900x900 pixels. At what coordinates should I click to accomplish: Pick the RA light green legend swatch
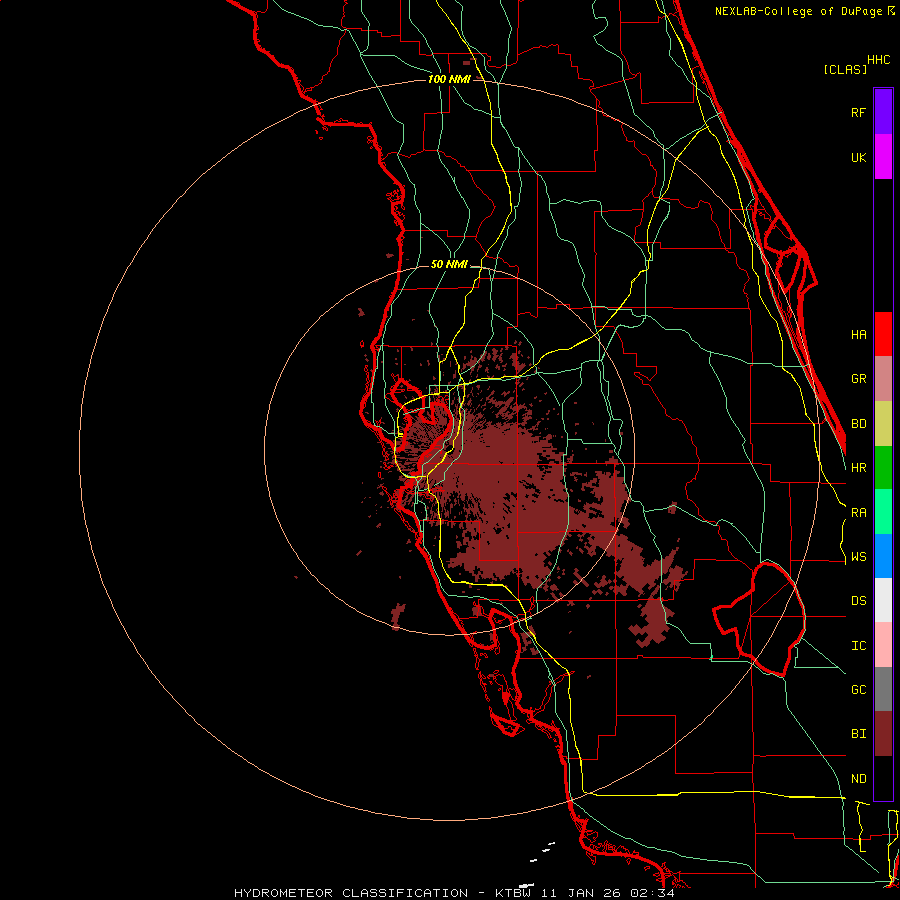pos(883,512)
